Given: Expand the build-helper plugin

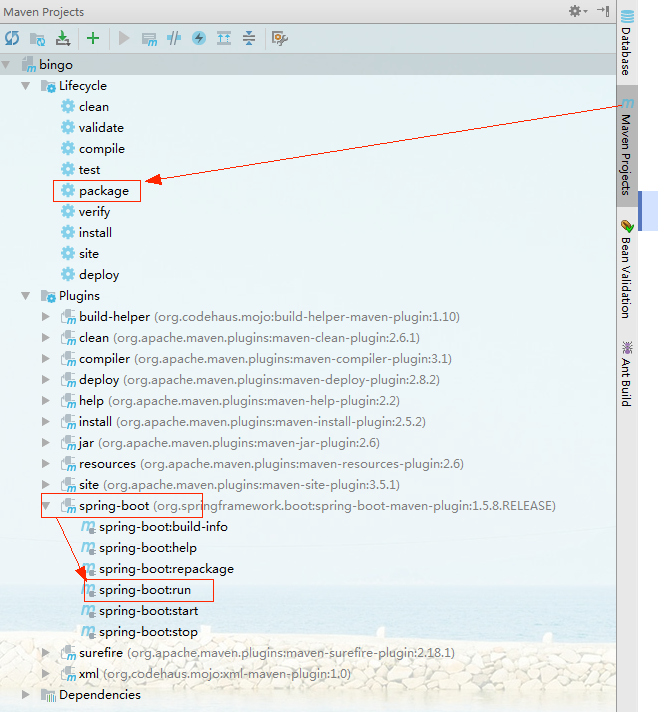Looking at the screenshot, I should [45, 316].
